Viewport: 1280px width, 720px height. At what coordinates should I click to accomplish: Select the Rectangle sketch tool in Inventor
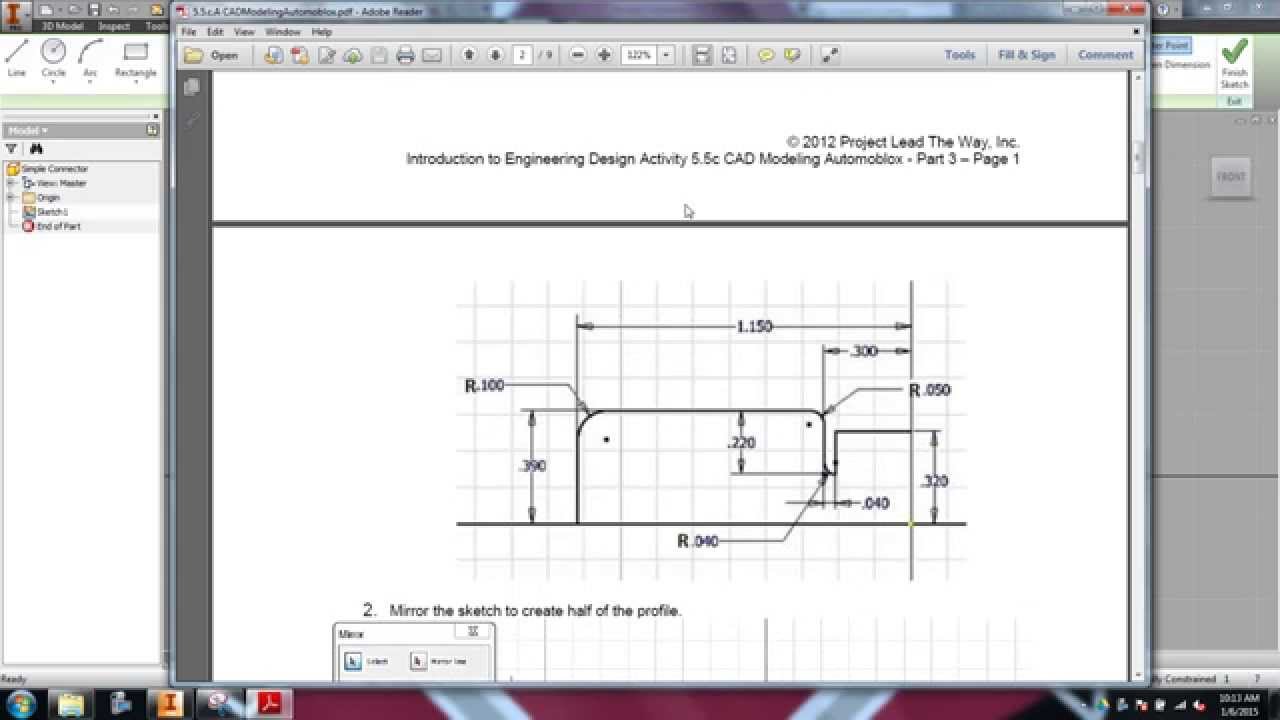click(x=135, y=58)
